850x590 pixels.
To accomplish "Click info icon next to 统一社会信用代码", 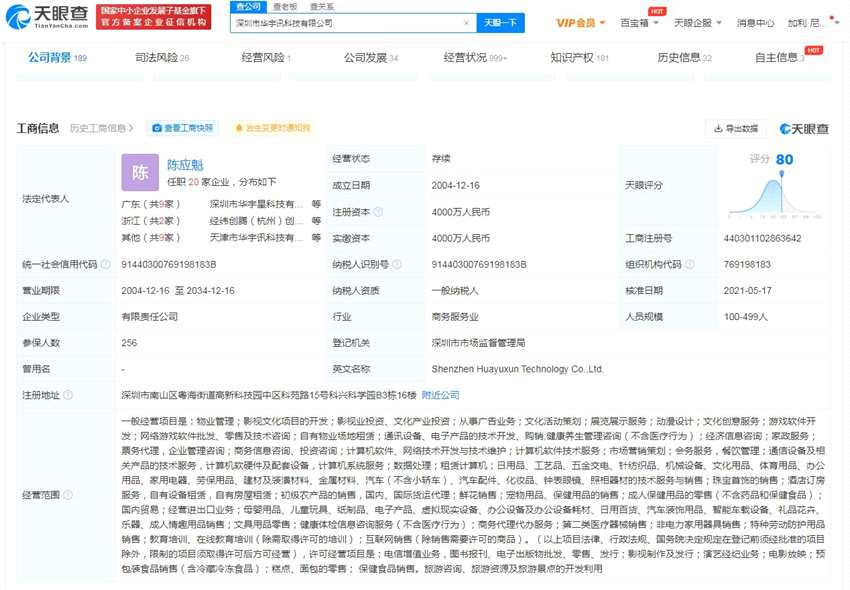I will click(x=106, y=265).
